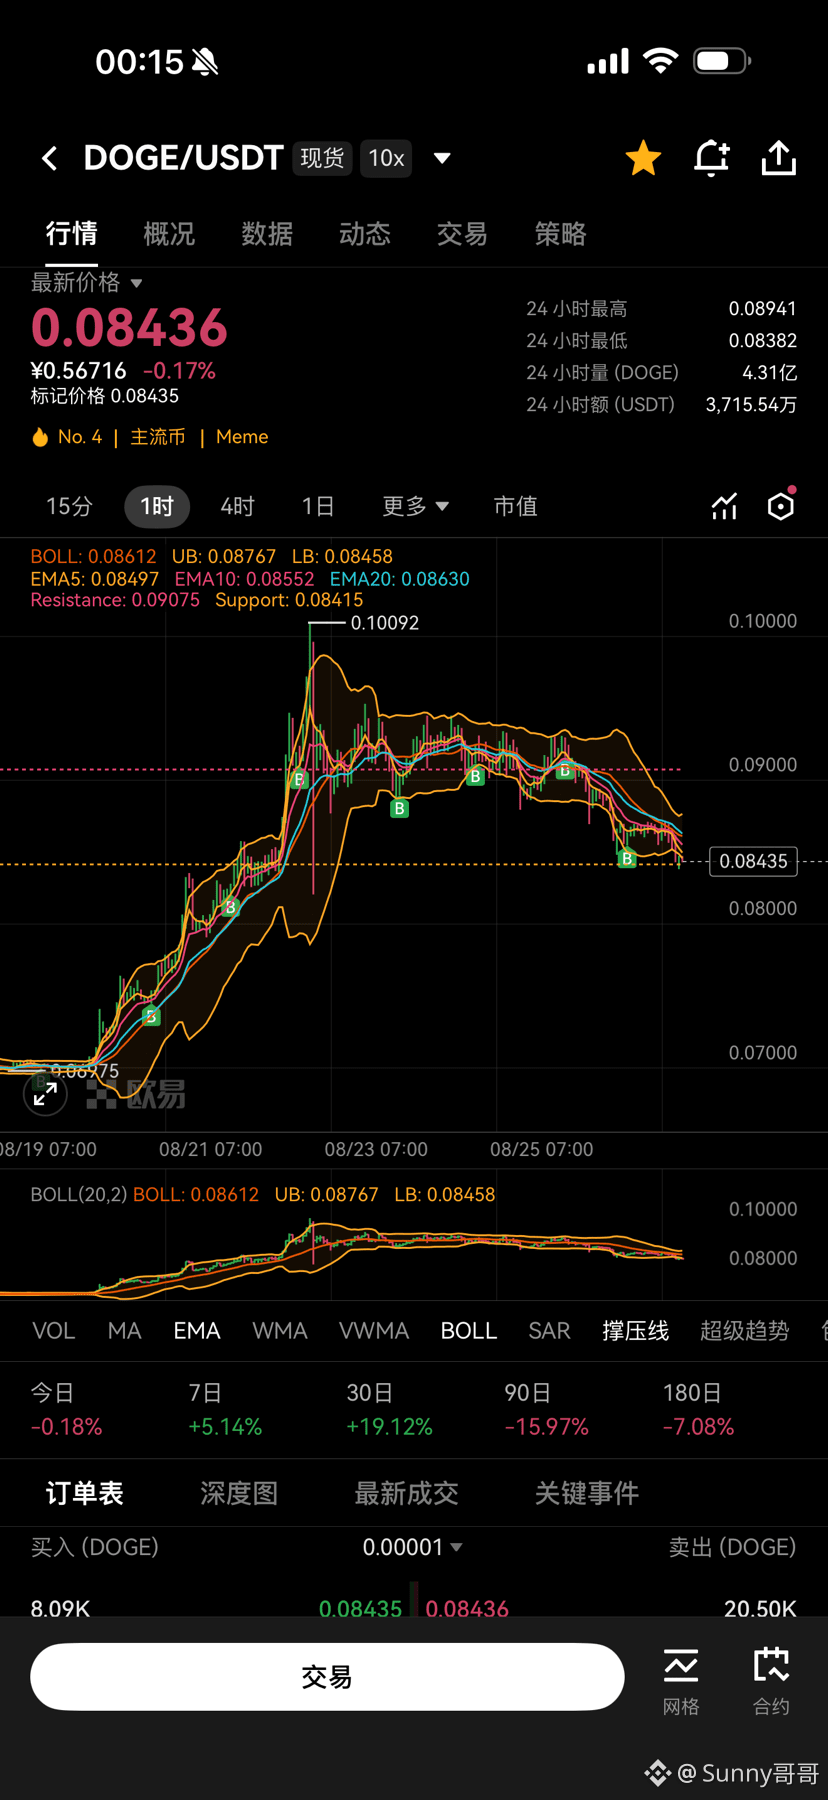The height and width of the screenshot is (1800, 828).
Task: Tap the Meme category tag
Action: click(242, 437)
